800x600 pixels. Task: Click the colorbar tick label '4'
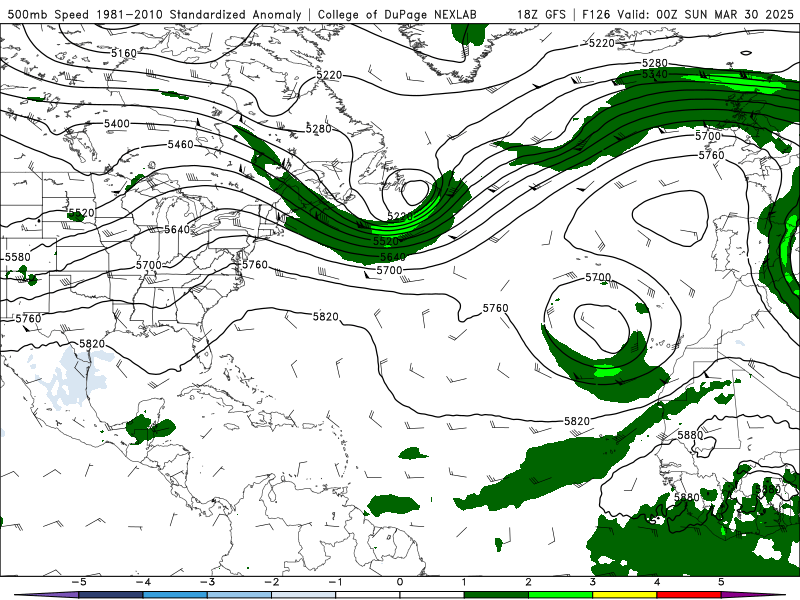tap(657, 582)
